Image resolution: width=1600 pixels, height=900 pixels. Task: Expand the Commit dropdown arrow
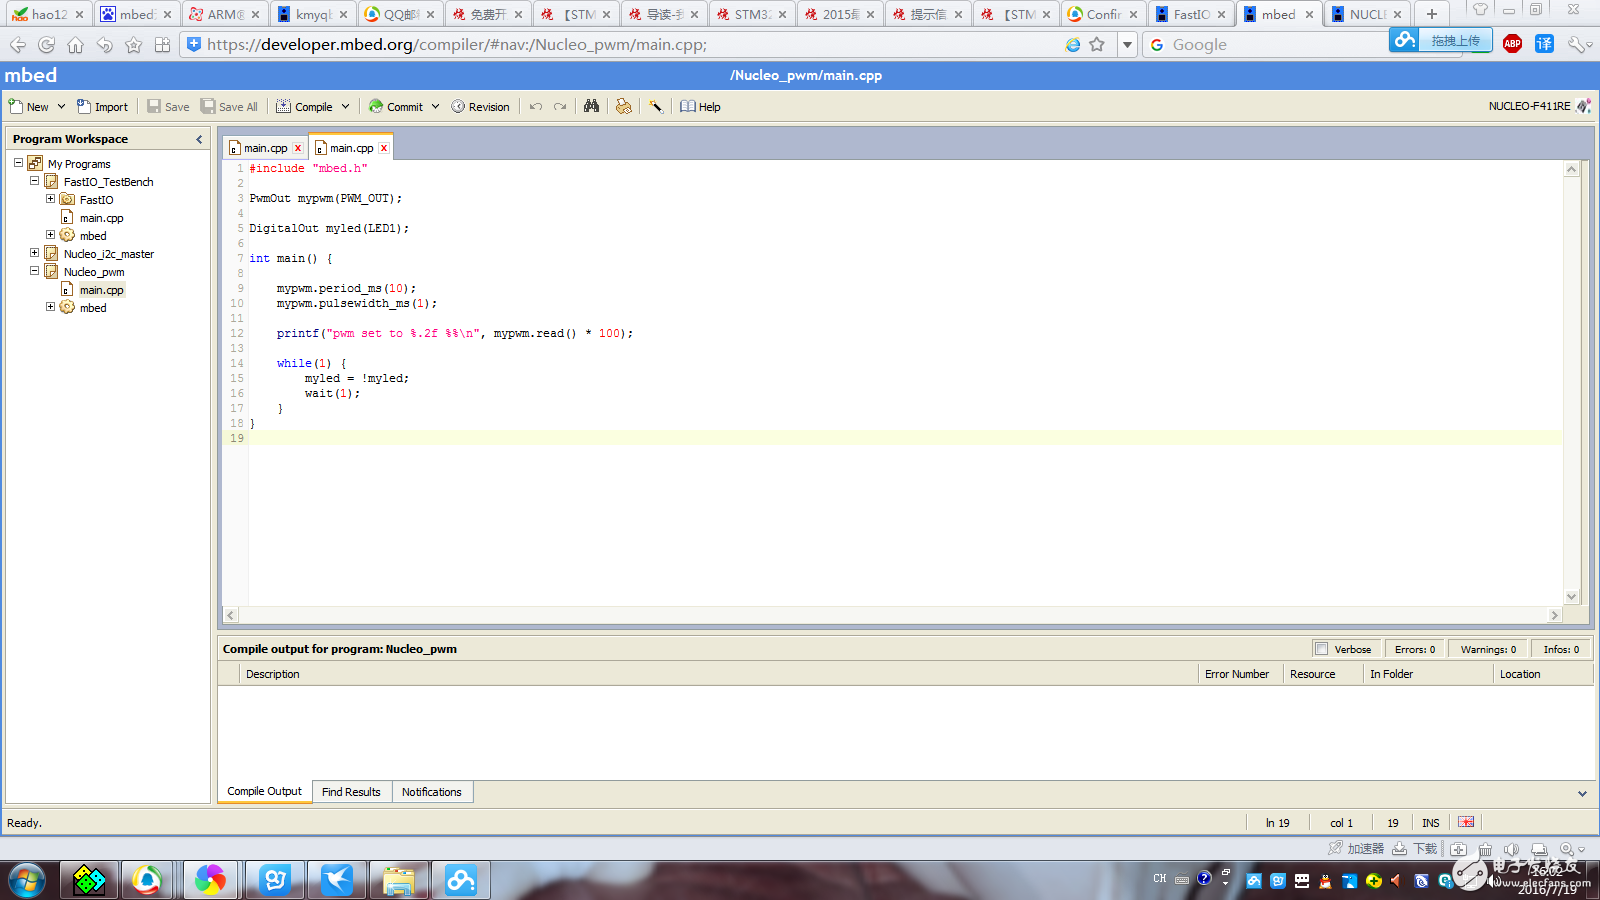[436, 107]
